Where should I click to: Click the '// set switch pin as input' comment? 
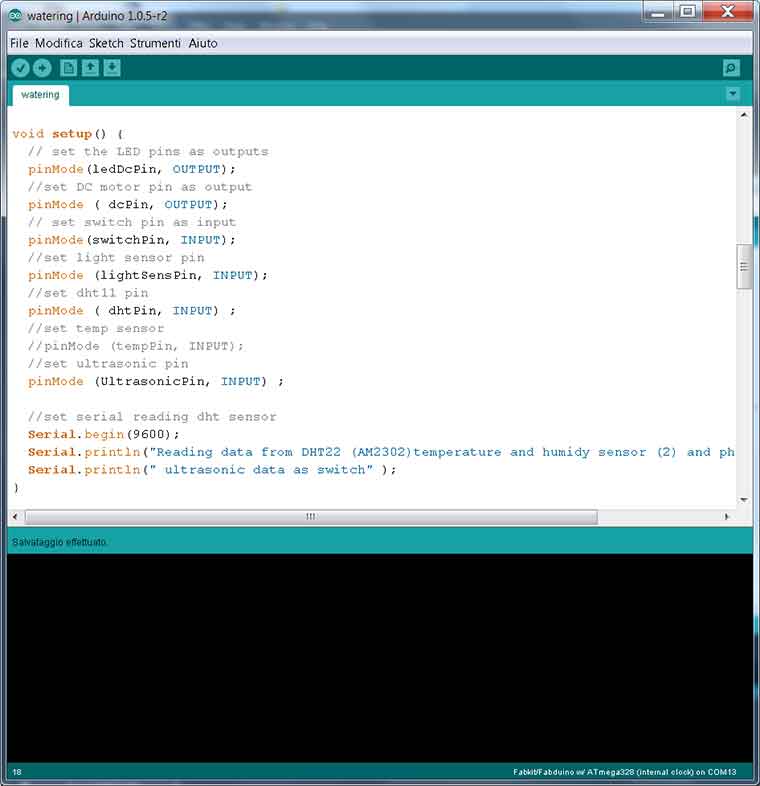coord(132,222)
